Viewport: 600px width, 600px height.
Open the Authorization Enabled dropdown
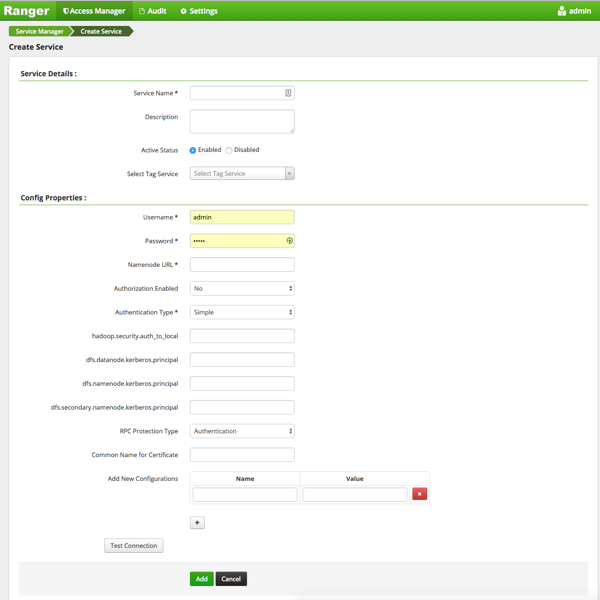(242, 289)
